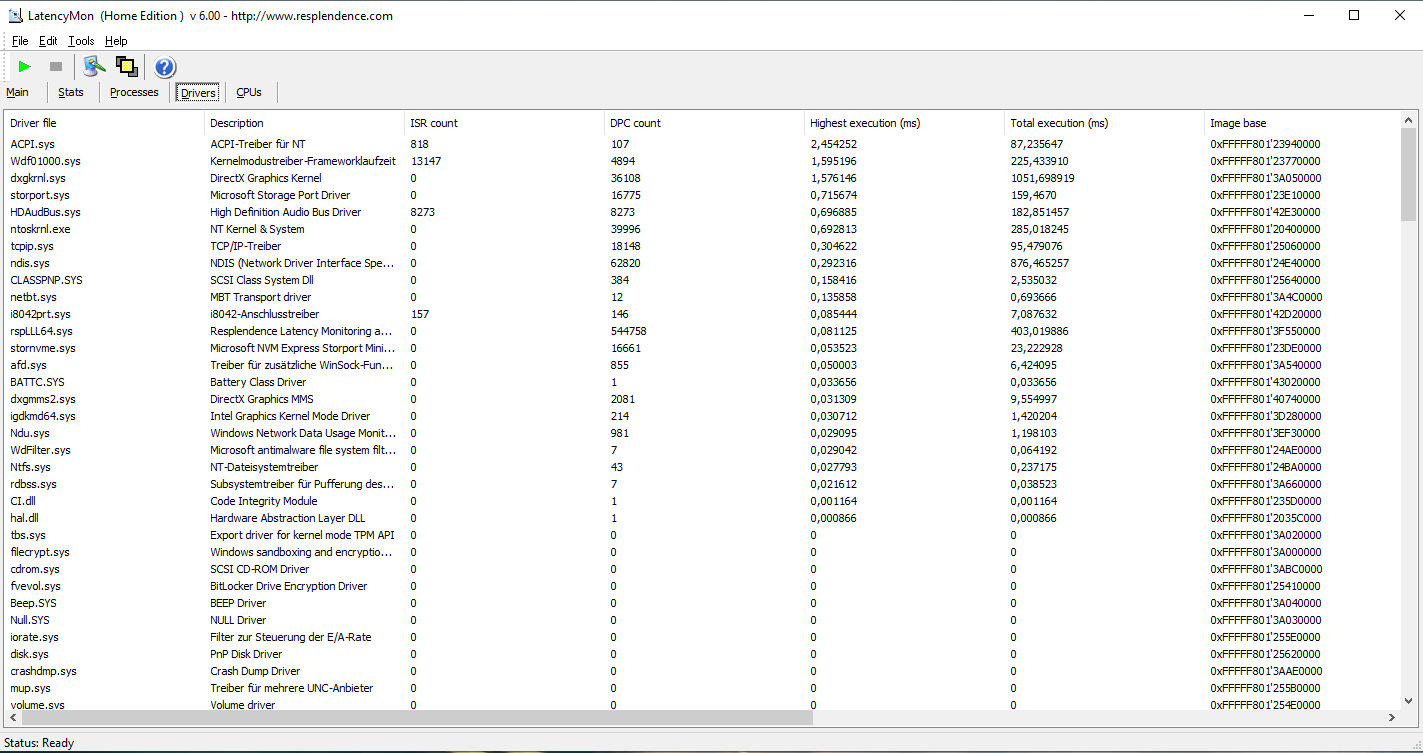Screen dimensions: 1423x753
Task: Select the netbt.sys driver row
Action: tap(702, 297)
